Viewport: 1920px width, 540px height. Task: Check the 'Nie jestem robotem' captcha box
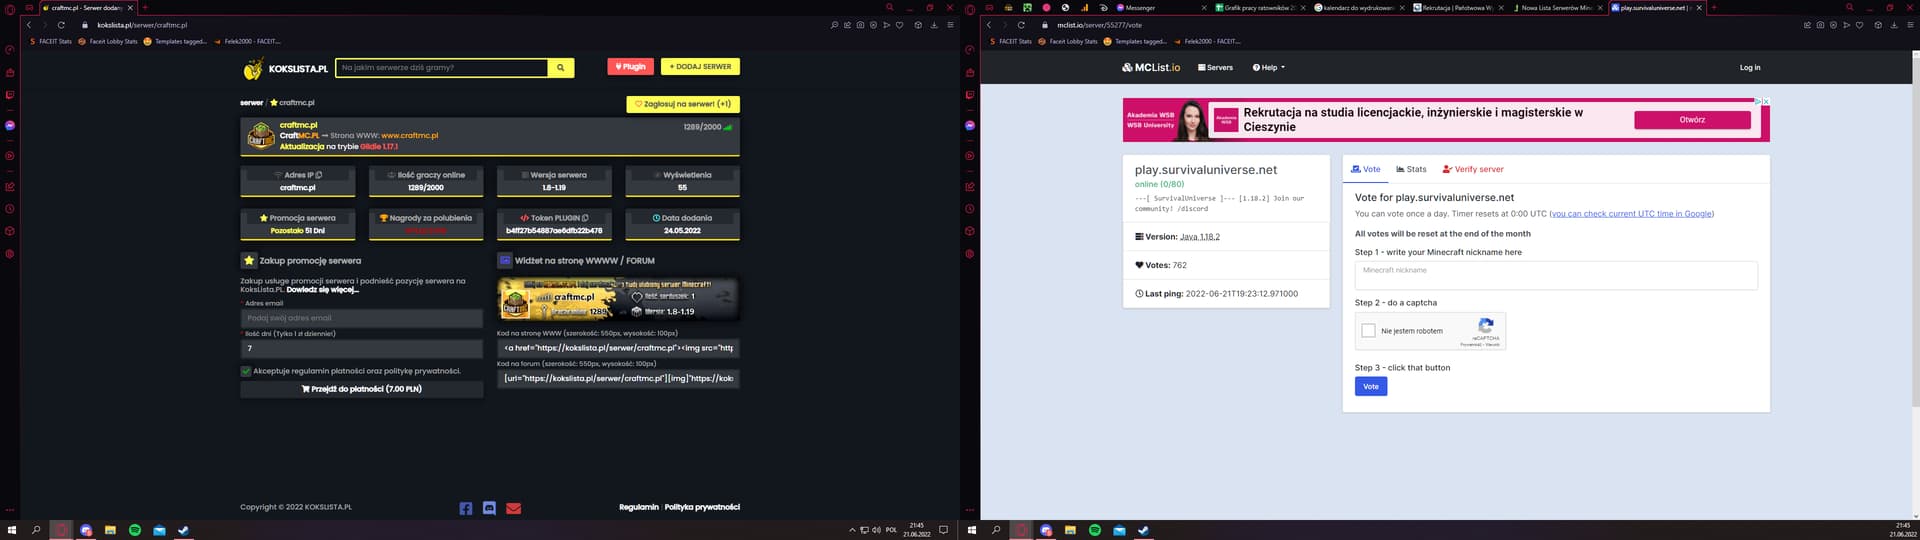pyautogui.click(x=1368, y=331)
